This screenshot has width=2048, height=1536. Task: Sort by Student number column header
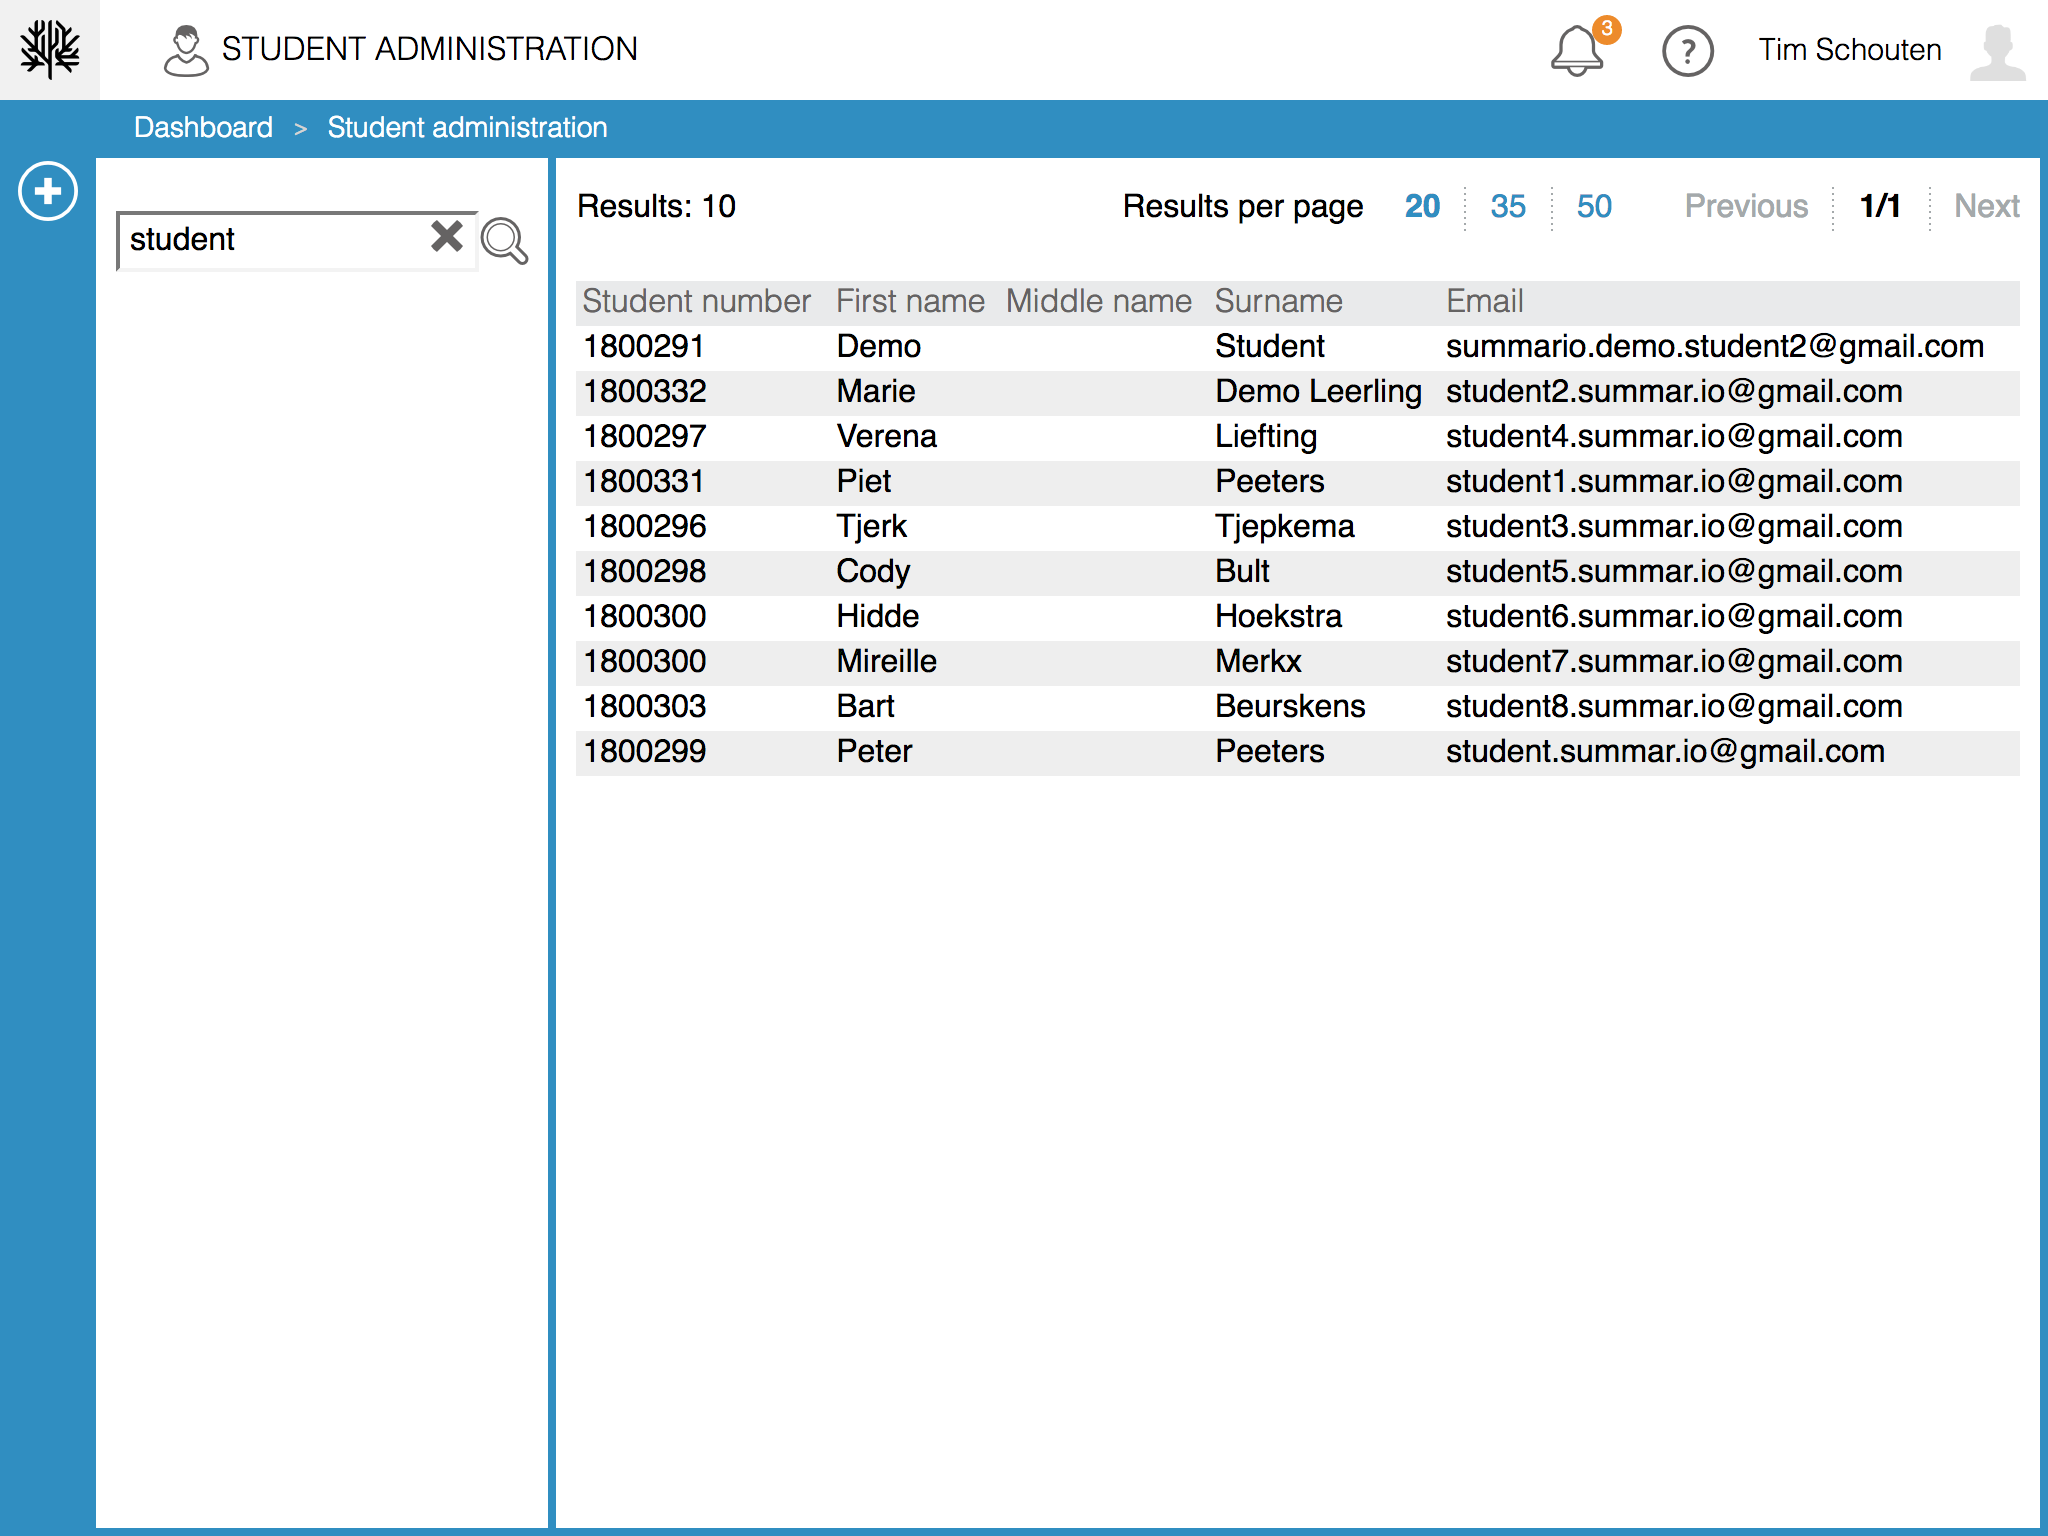pyautogui.click(x=696, y=301)
